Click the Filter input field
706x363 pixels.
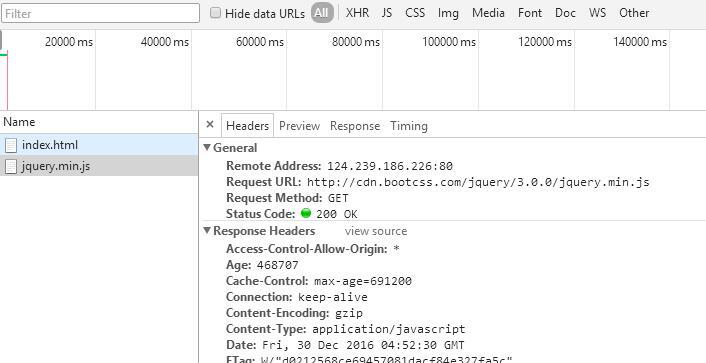pos(100,13)
